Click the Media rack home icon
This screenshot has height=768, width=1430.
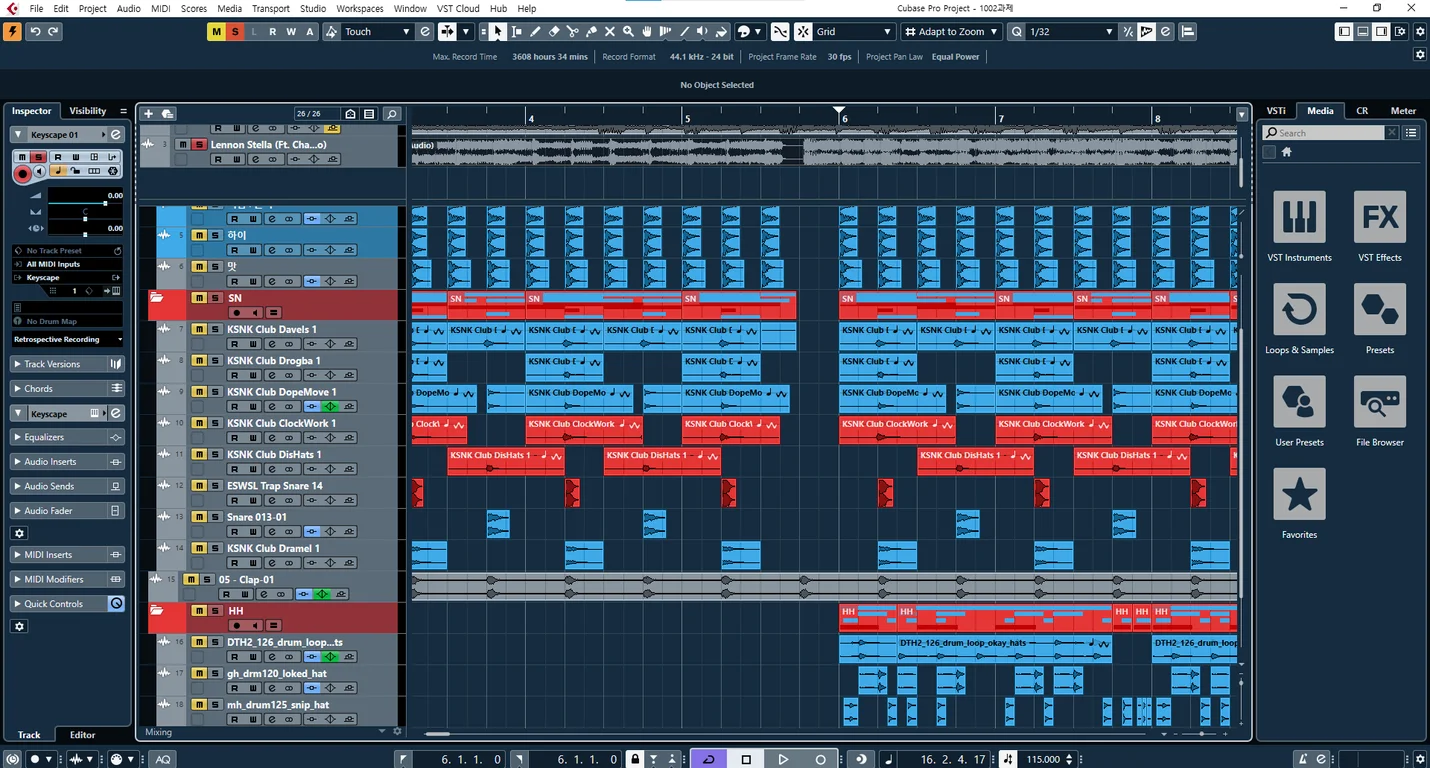click(x=1287, y=152)
